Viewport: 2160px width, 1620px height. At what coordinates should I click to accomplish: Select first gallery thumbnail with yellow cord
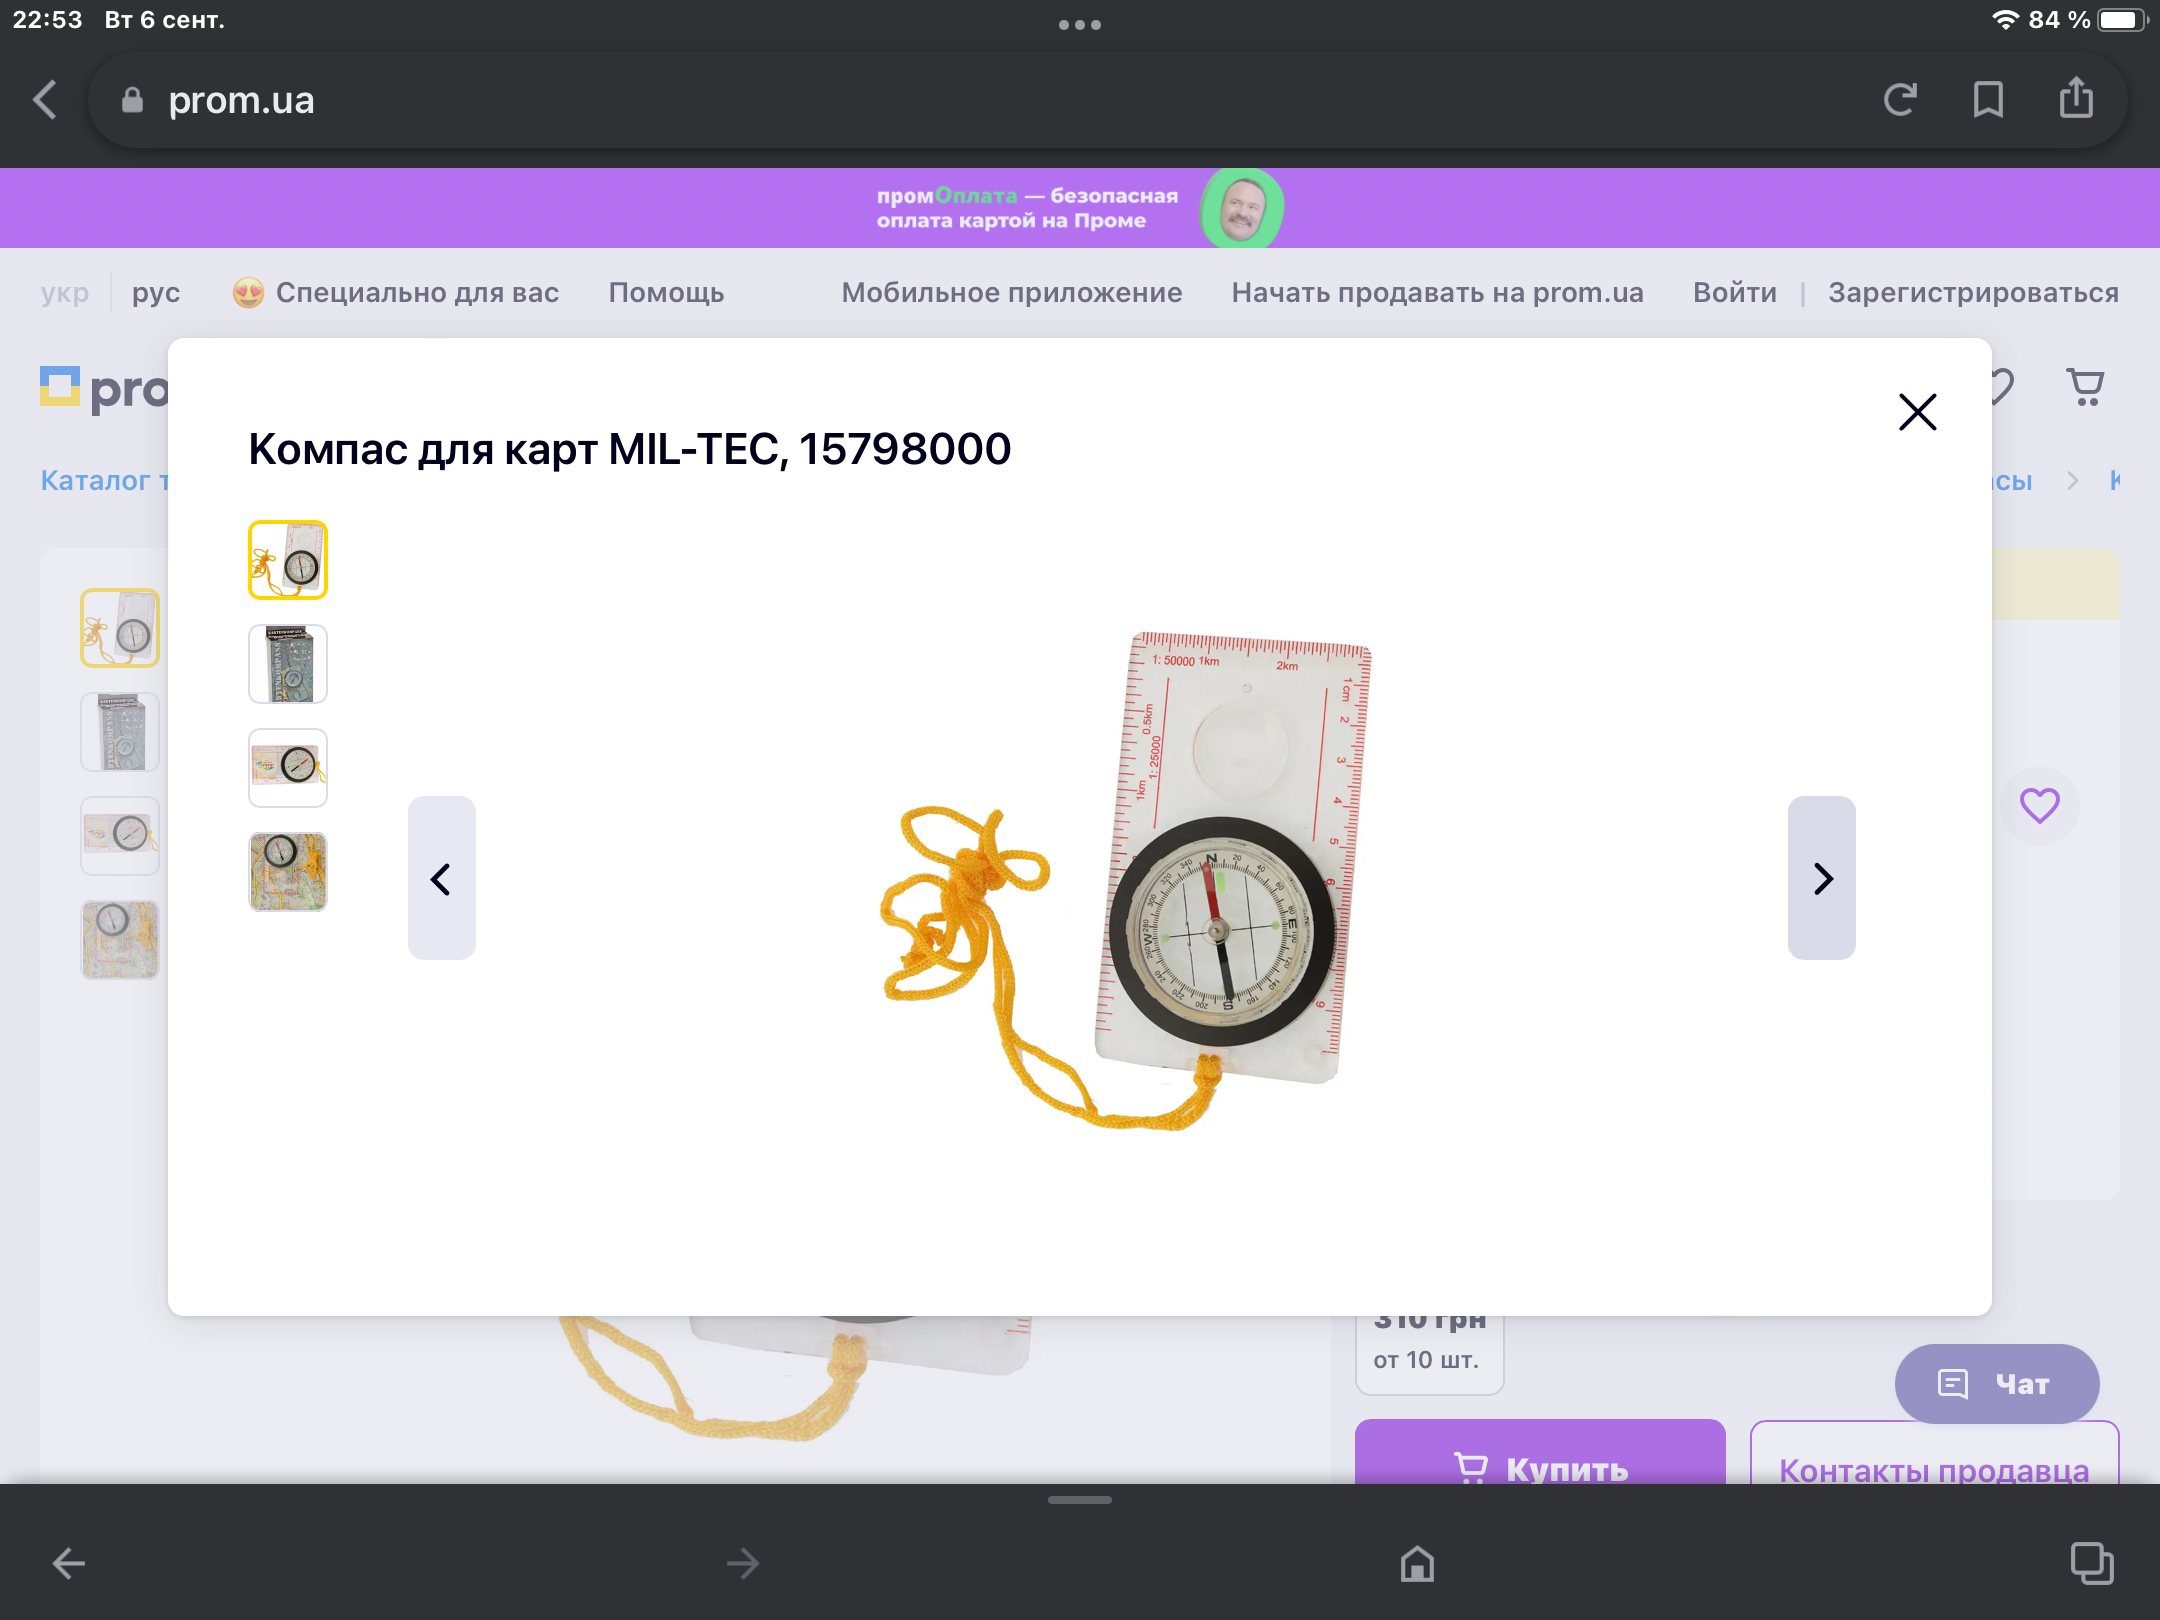pyautogui.click(x=288, y=560)
